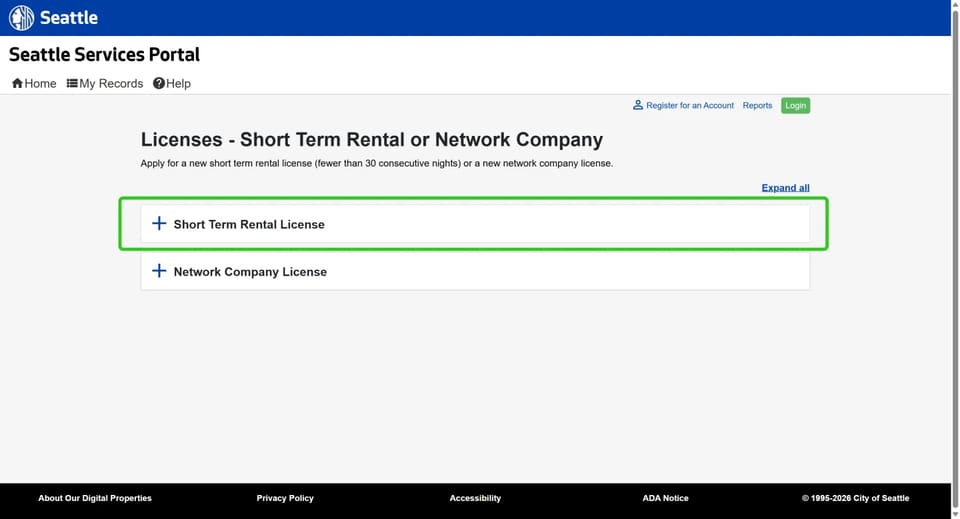Click the Seattle Services Portal title
Image resolution: width=960 pixels, height=519 pixels.
tap(104, 54)
